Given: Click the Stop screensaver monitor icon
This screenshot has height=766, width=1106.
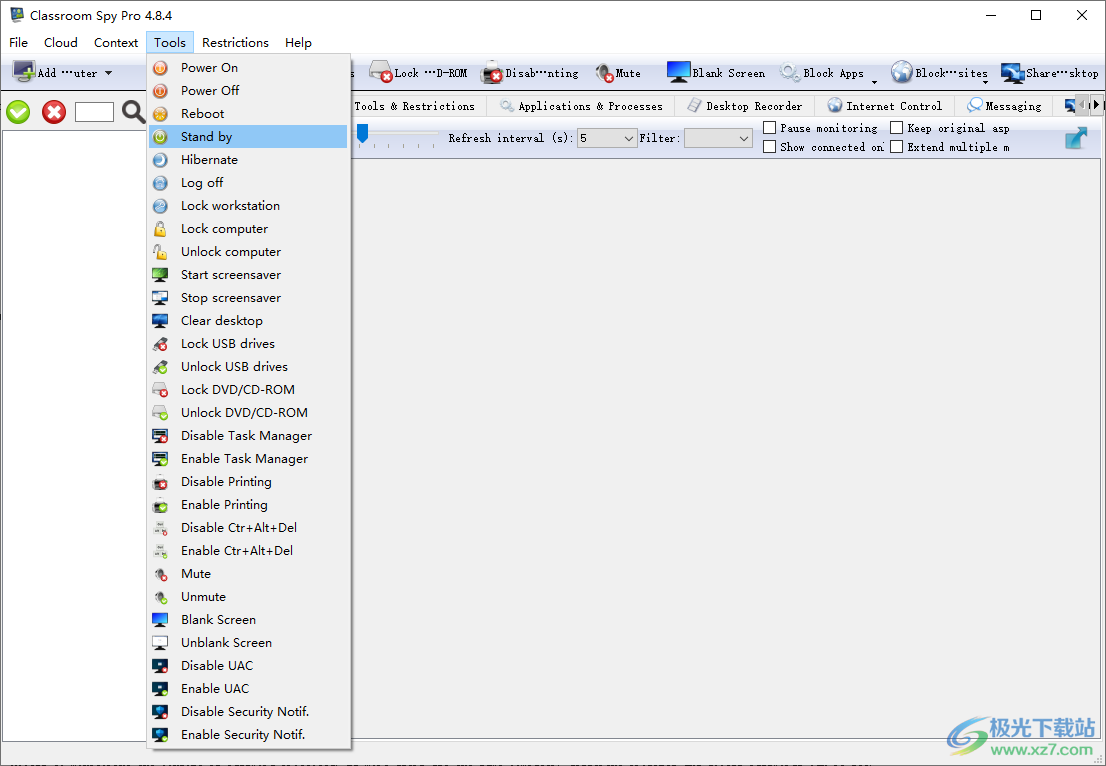Looking at the screenshot, I should click(160, 298).
